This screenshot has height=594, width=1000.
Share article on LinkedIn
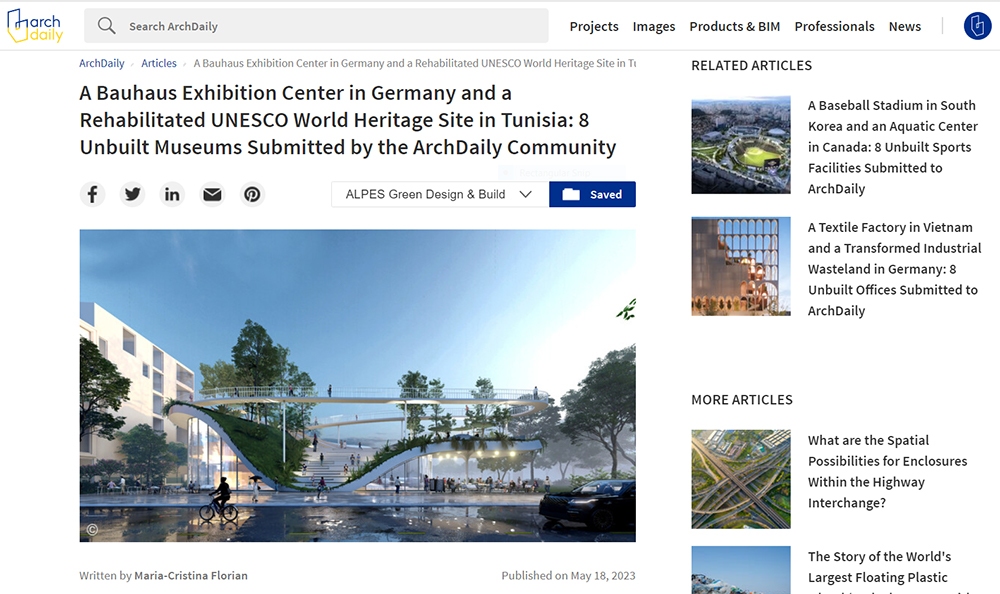[172, 194]
